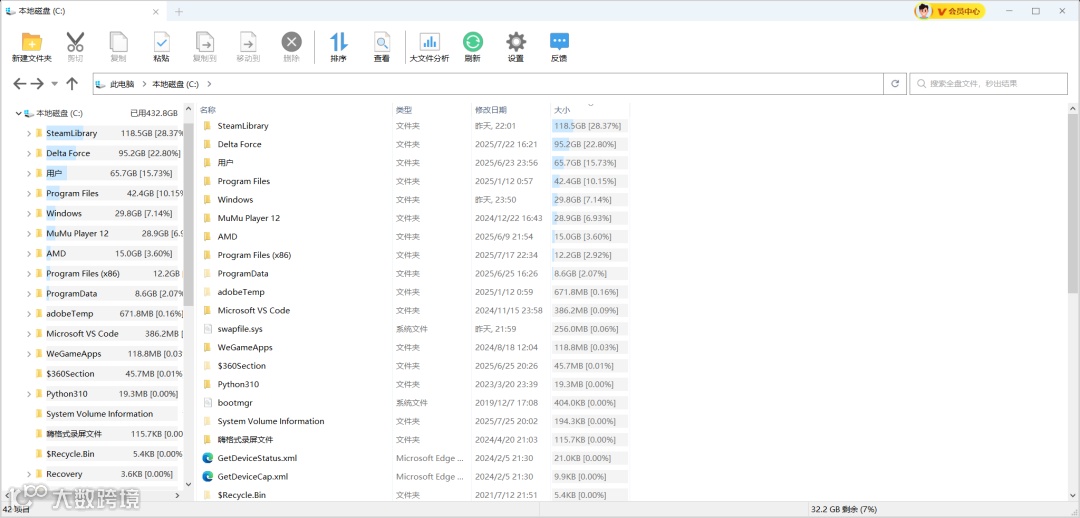
Task: Select Program Files (x86) in file list
Action: (x=254, y=255)
